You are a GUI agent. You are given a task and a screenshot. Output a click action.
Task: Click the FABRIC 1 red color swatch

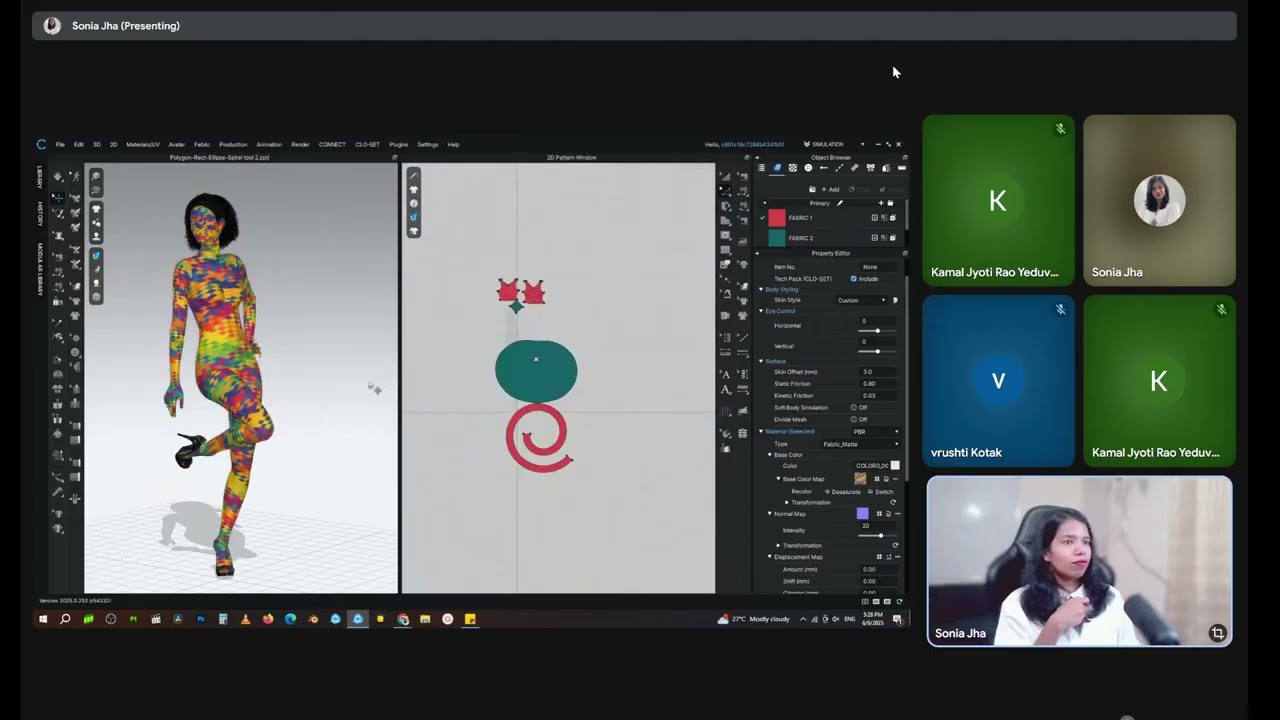click(x=777, y=218)
